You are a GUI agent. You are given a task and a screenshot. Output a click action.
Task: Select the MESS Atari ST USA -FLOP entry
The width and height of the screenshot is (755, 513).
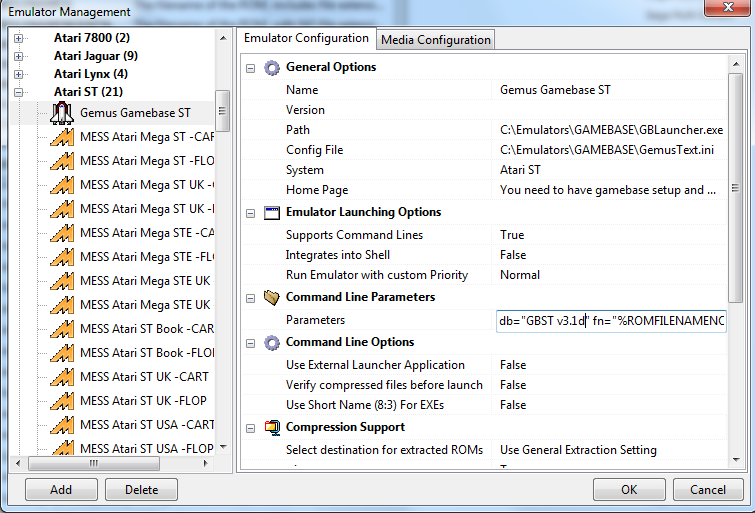click(x=146, y=449)
